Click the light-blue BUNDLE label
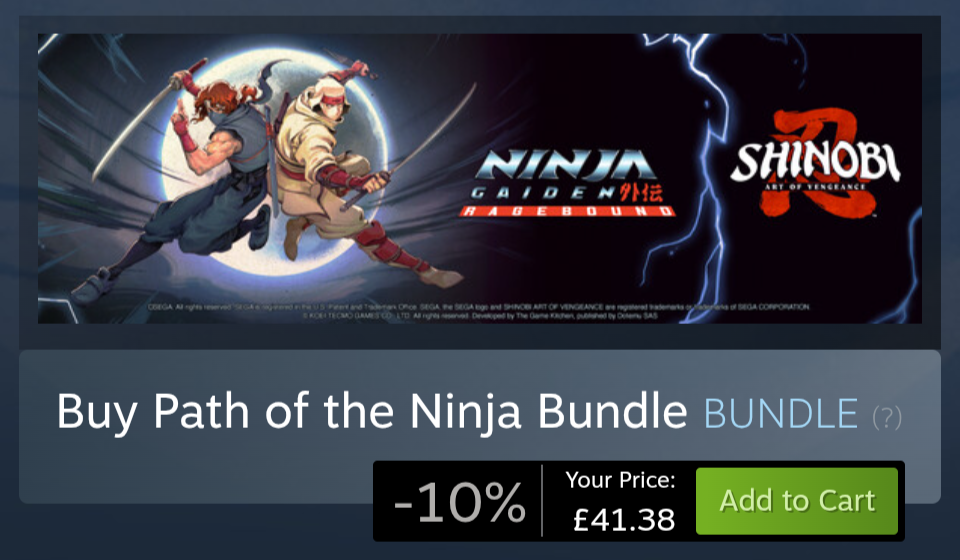This screenshot has width=960, height=560. [781, 414]
